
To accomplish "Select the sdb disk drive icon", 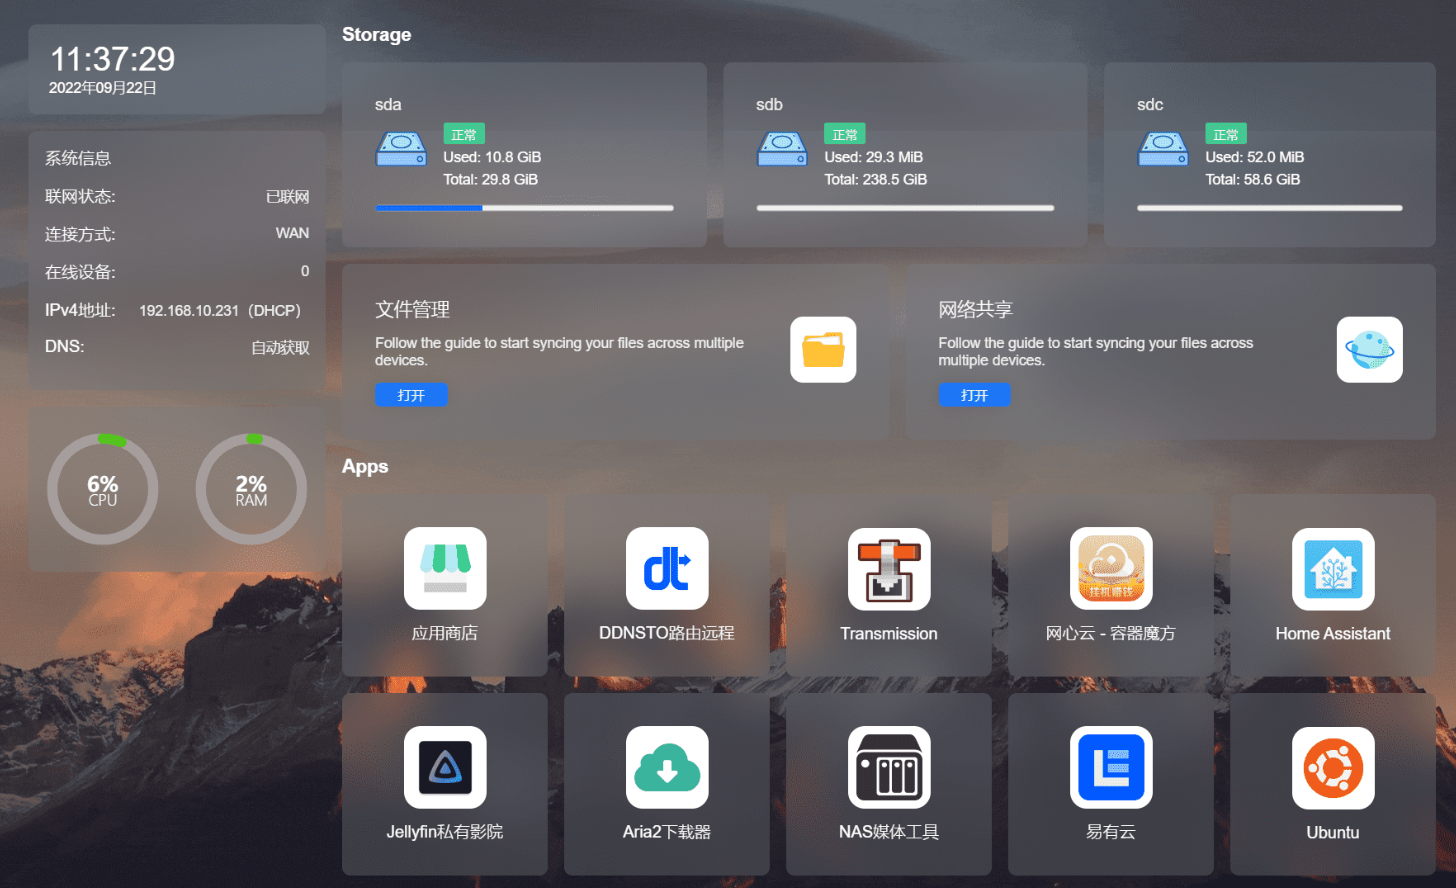I will [x=782, y=149].
